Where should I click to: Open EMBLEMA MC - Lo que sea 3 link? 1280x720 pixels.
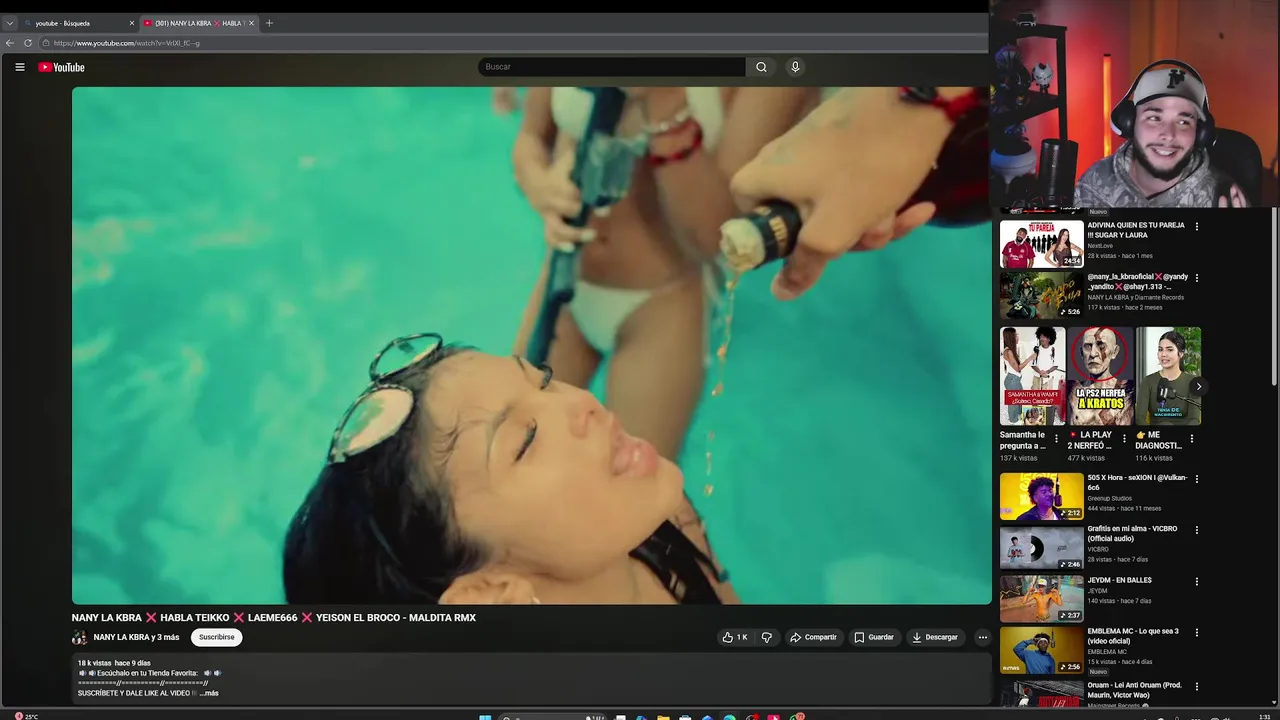pyautogui.click(x=1133, y=636)
